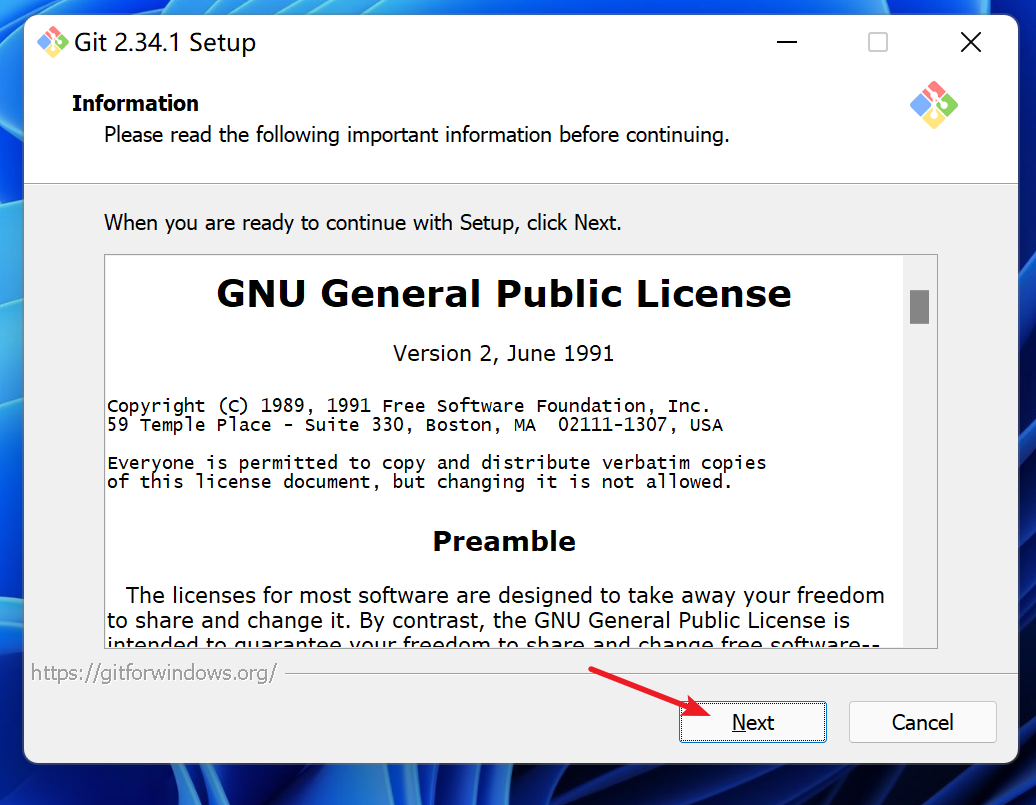Screen dimensions: 1036x805
Task: Click 'Please read the following important information' text
Action: 417,135
